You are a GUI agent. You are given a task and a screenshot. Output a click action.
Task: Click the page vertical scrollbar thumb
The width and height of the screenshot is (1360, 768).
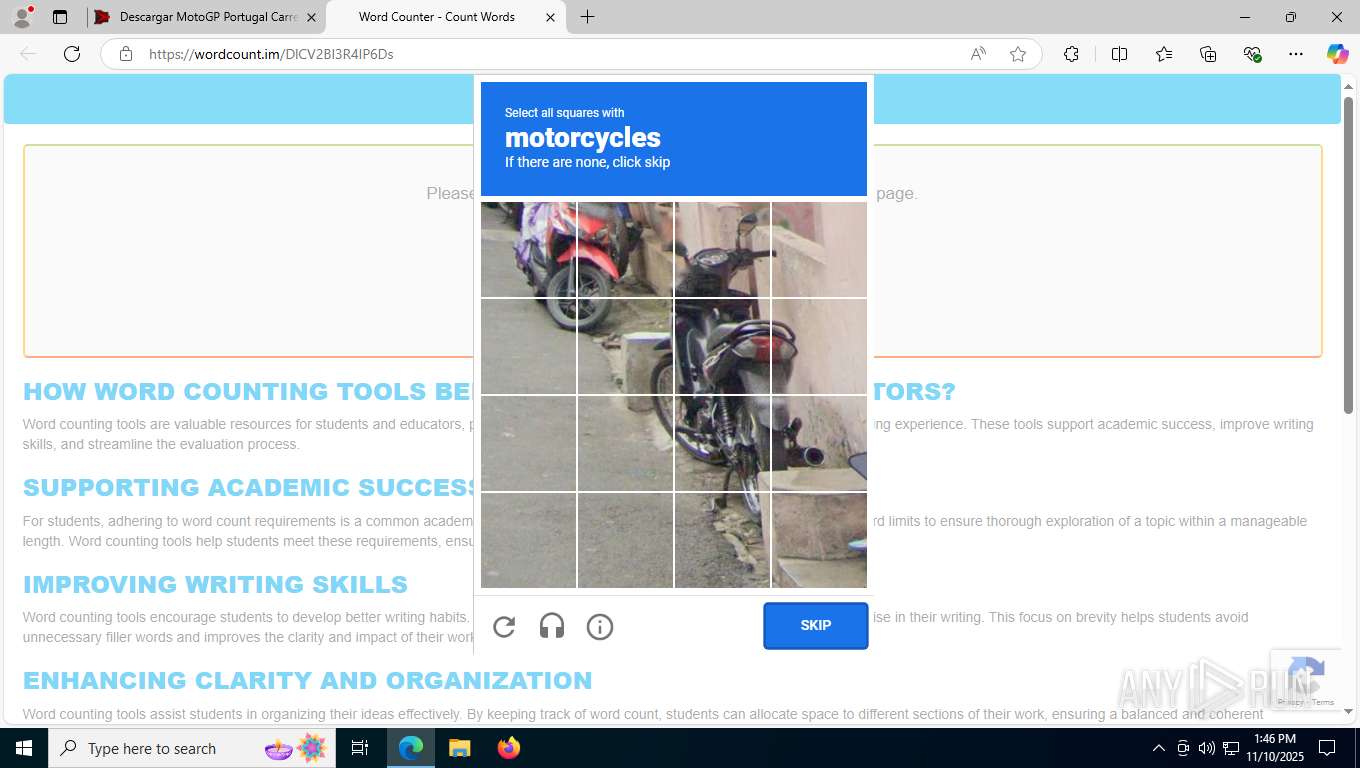(x=1348, y=255)
